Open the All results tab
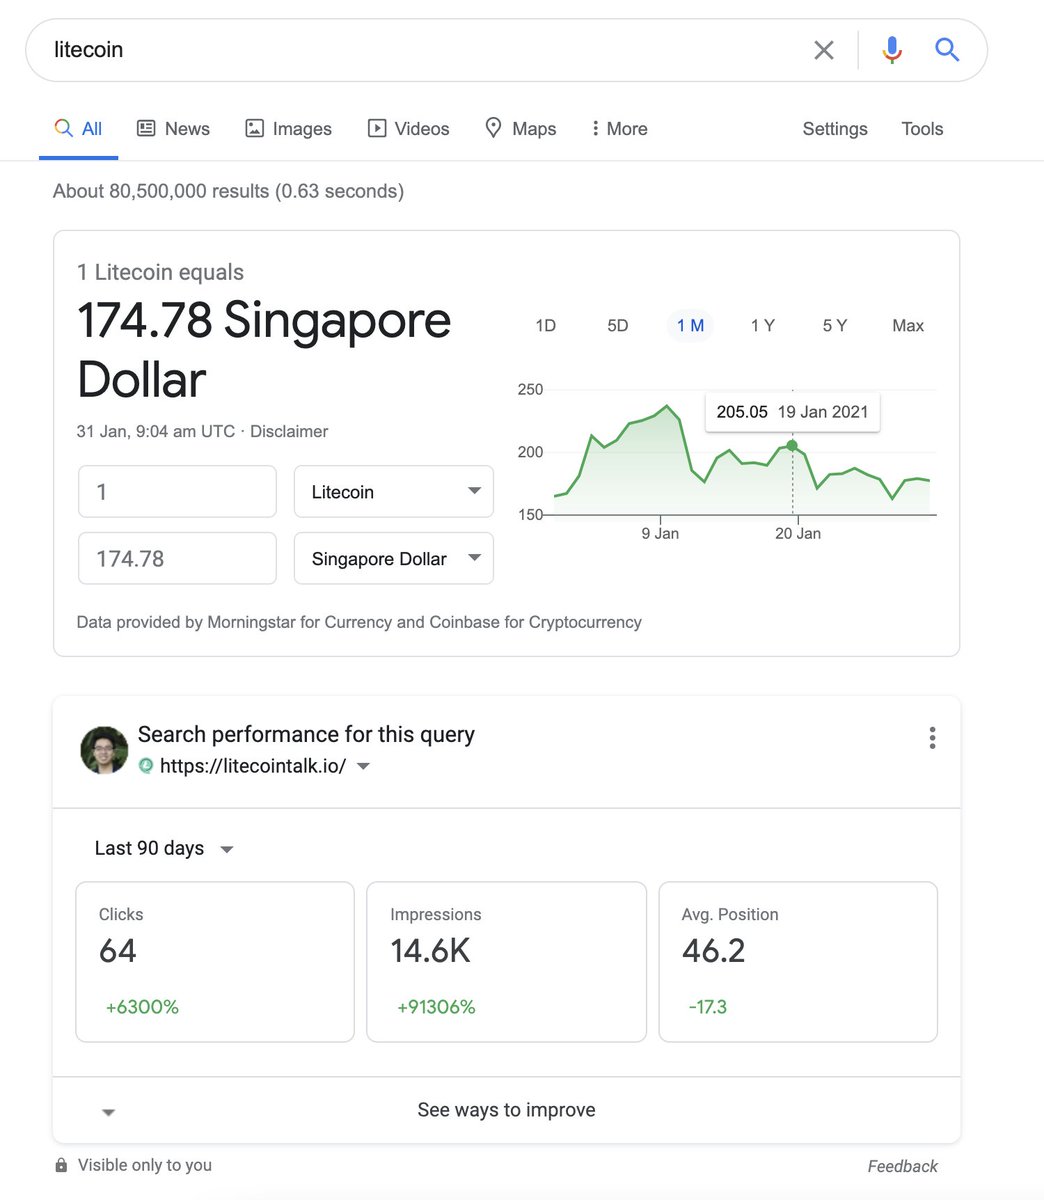The image size is (1044, 1200). pos(79,129)
